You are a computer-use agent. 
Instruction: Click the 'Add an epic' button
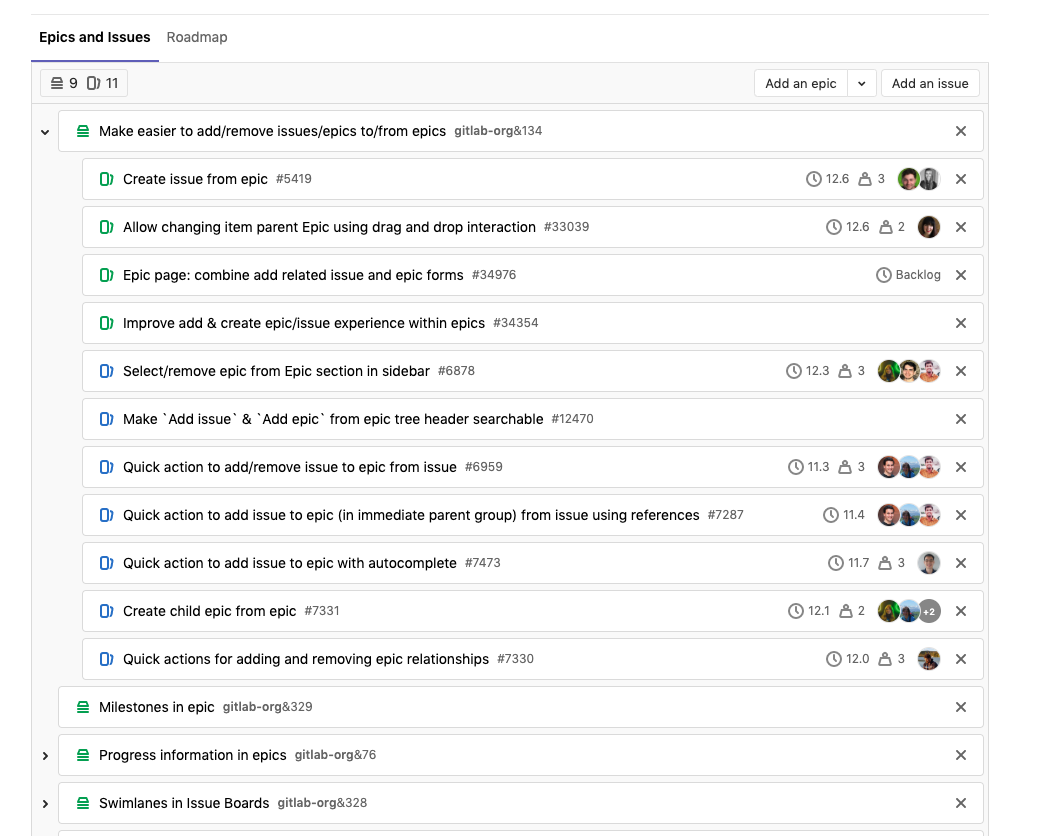point(800,83)
